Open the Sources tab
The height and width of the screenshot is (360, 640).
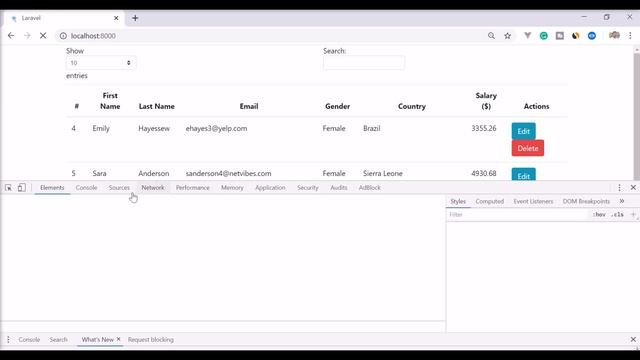coord(119,188)
